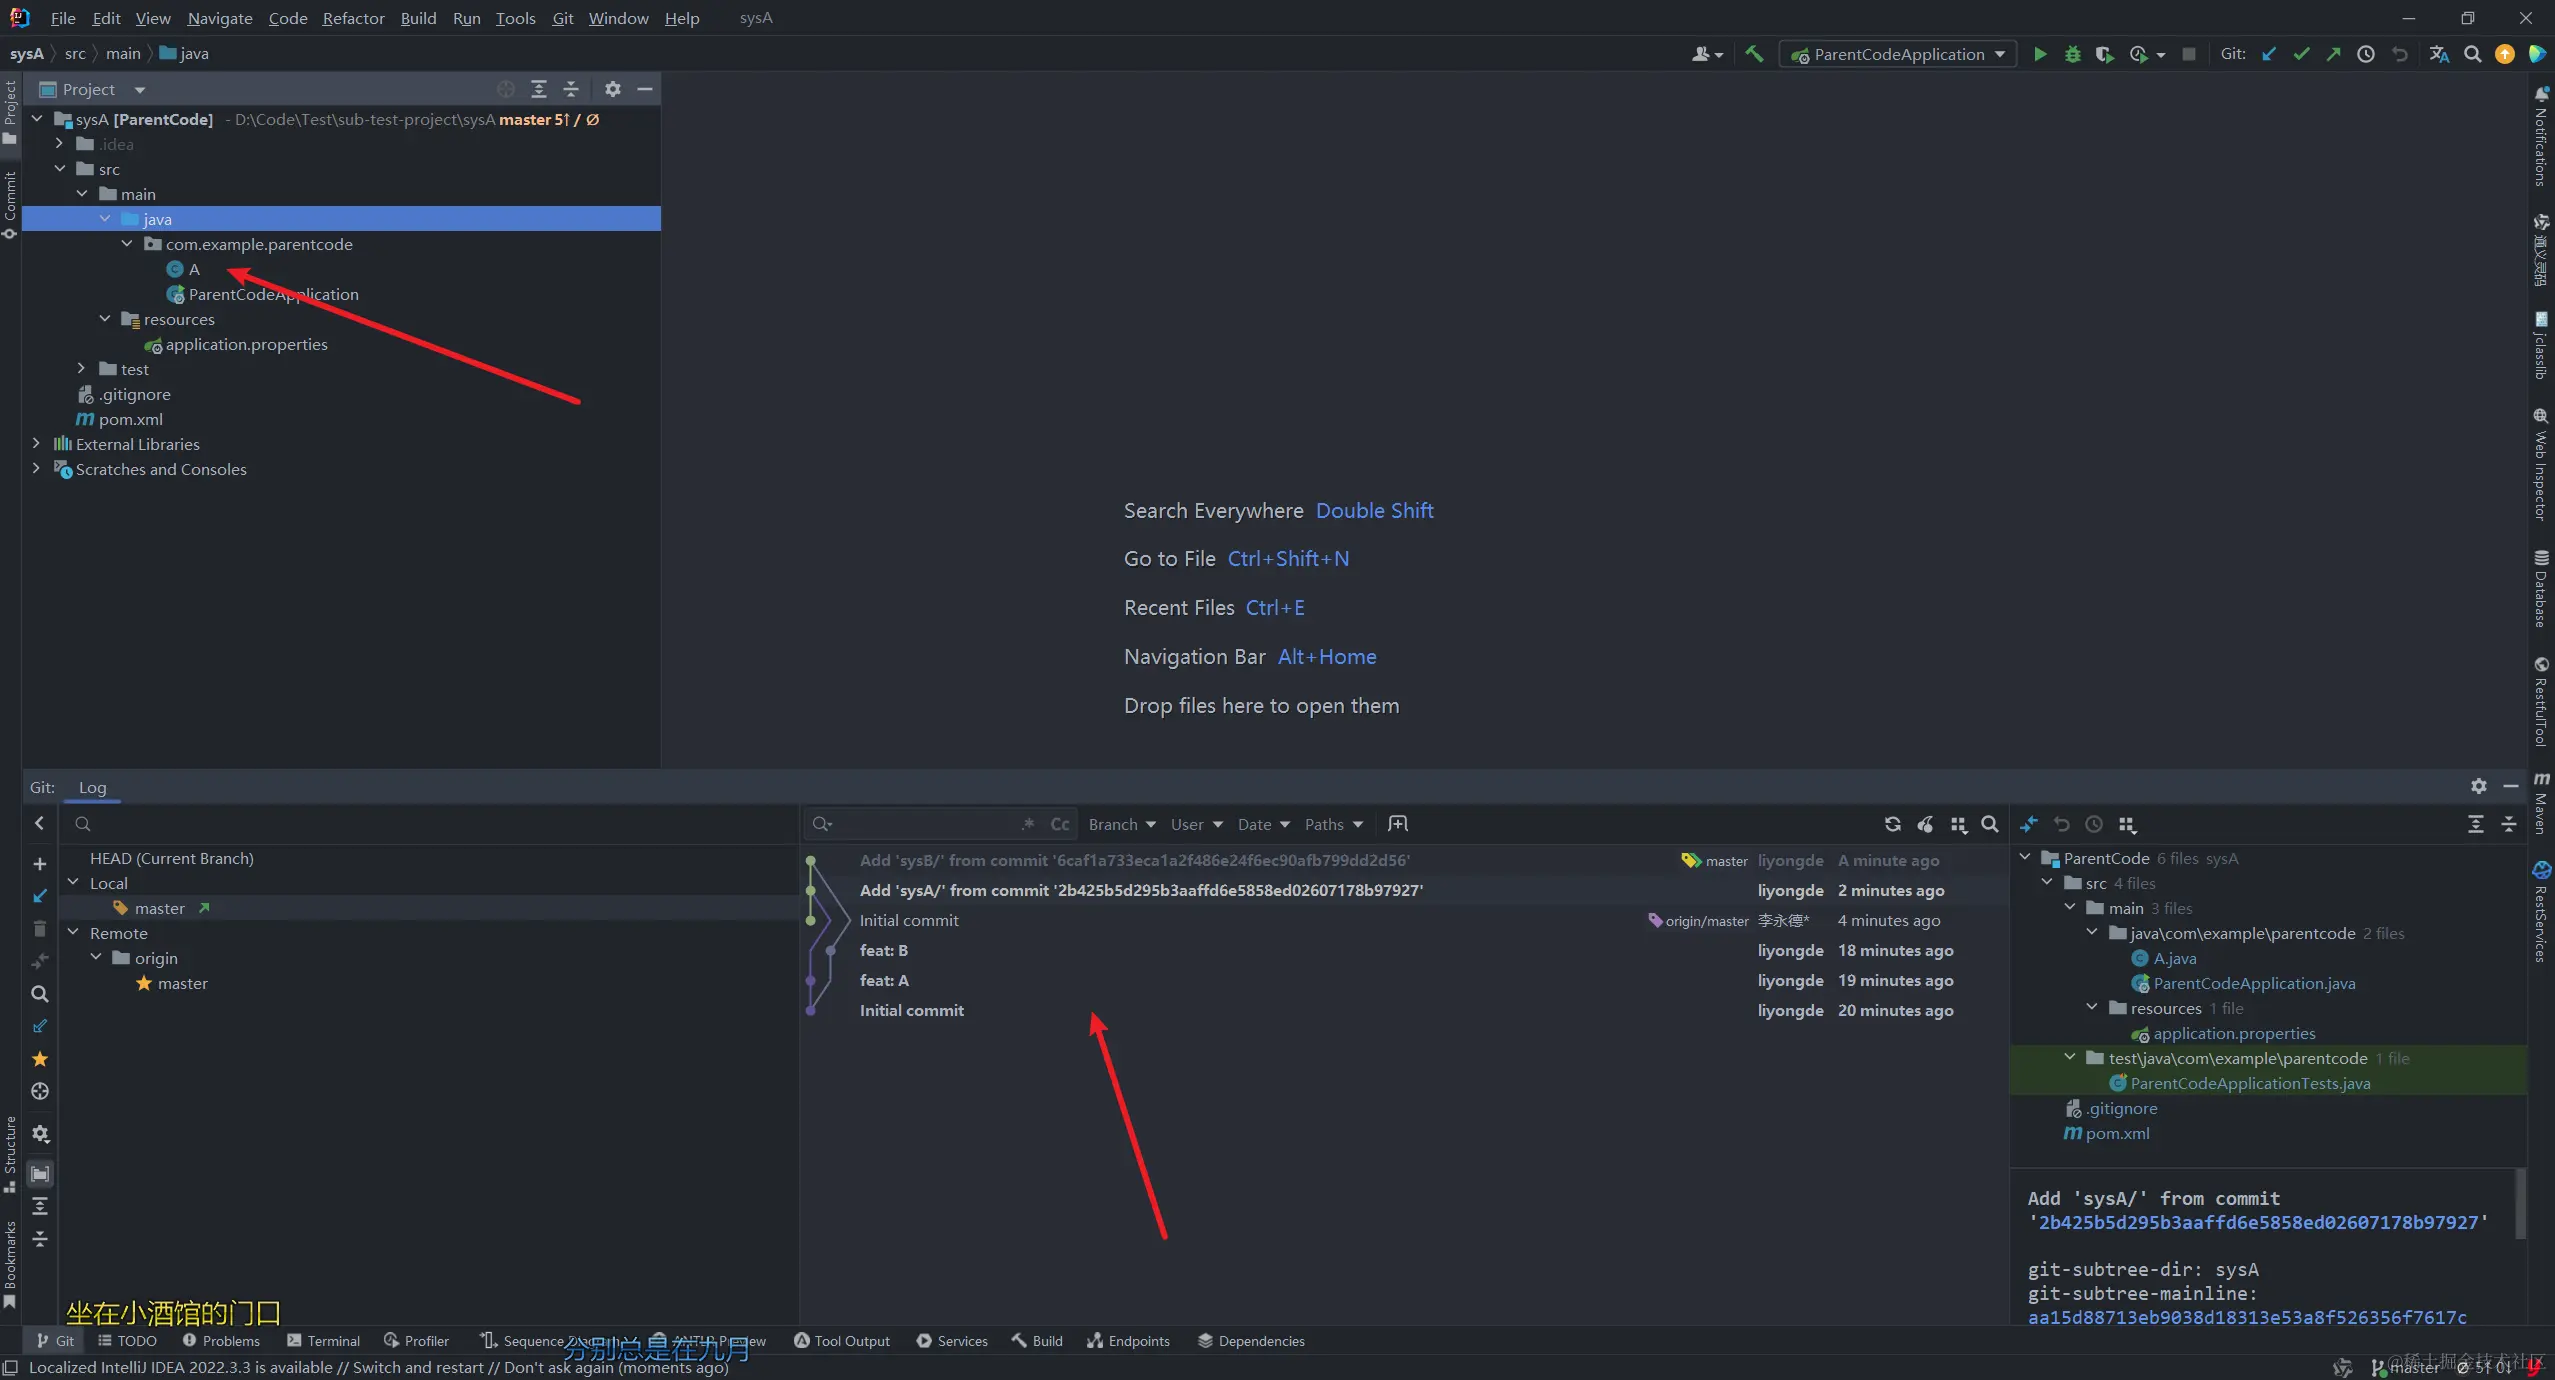This screenshot has width=2555, height=1380.
Task: Open the Terminal tool window tab
Action: tap(323, 1341)
